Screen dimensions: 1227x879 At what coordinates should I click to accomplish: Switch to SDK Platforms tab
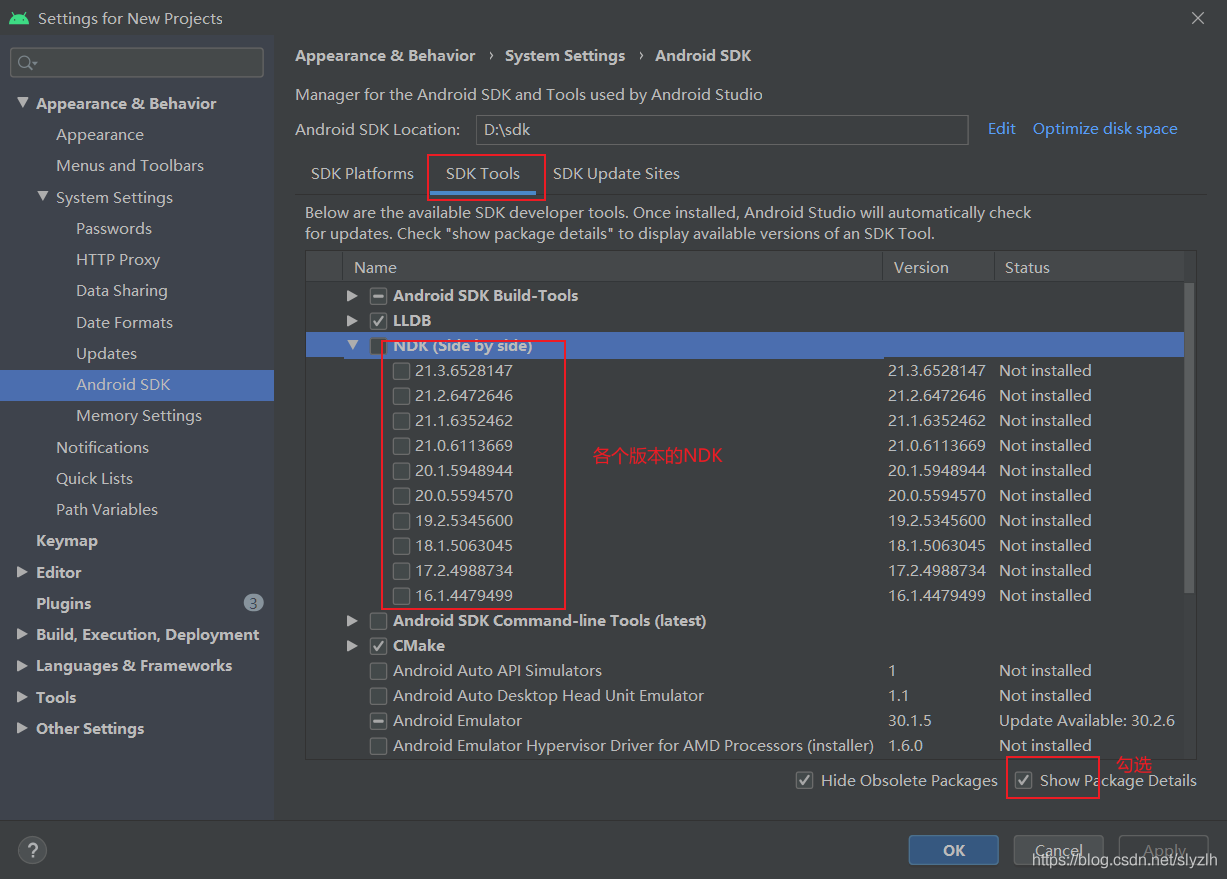coord(362,174)
